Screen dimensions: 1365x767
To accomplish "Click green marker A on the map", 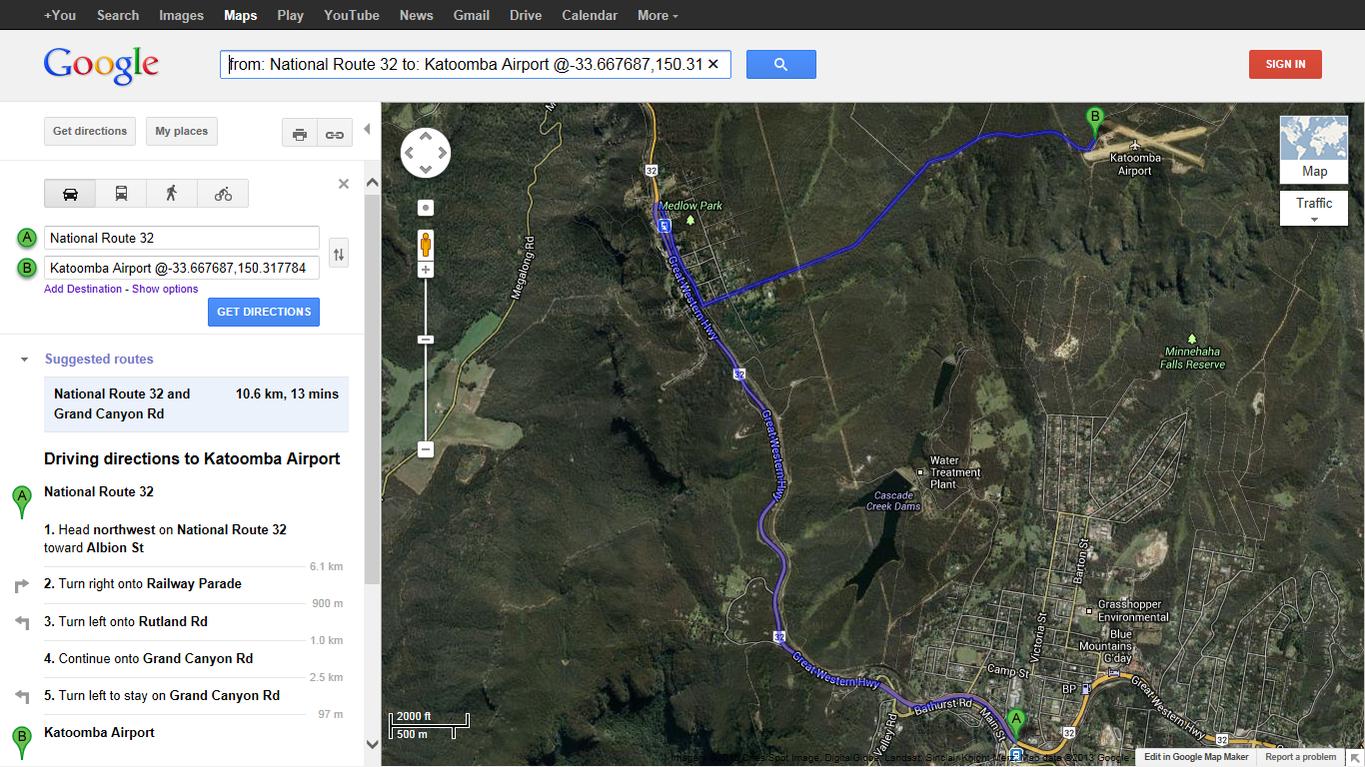I will [1016, 724].
